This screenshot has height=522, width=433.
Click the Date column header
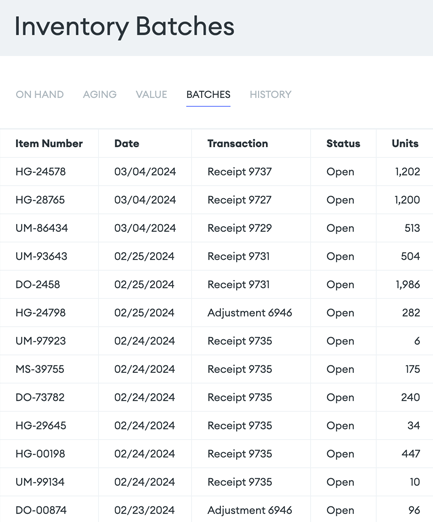[127, 143]
